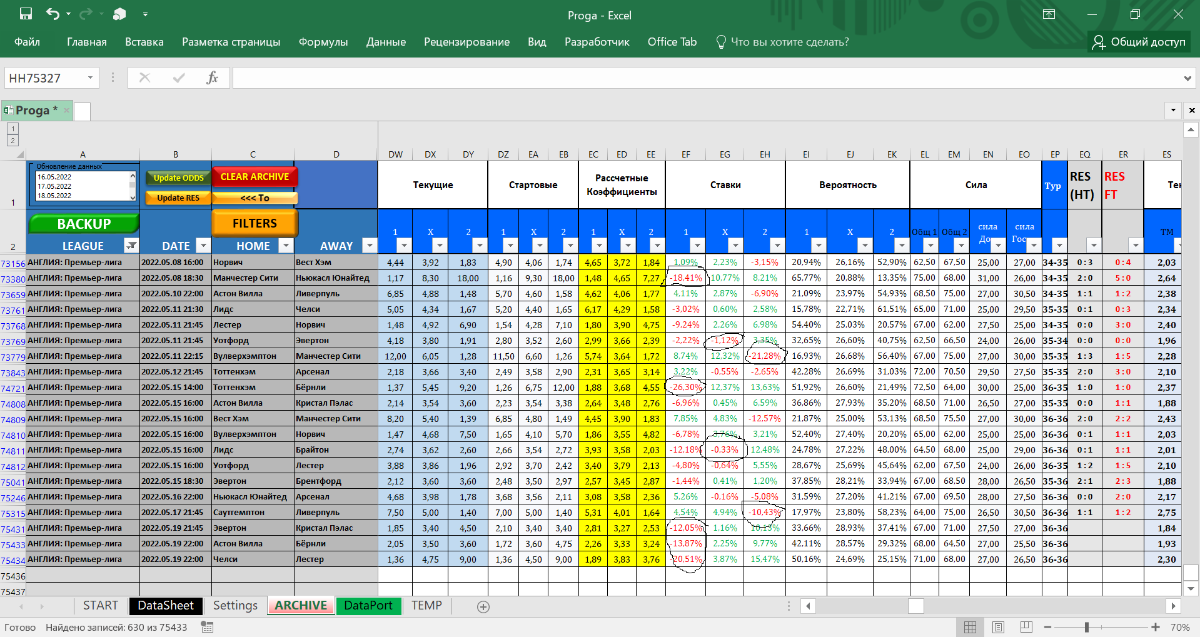Click the Save icon in quick access toolbar

click(x=25, y=14)
